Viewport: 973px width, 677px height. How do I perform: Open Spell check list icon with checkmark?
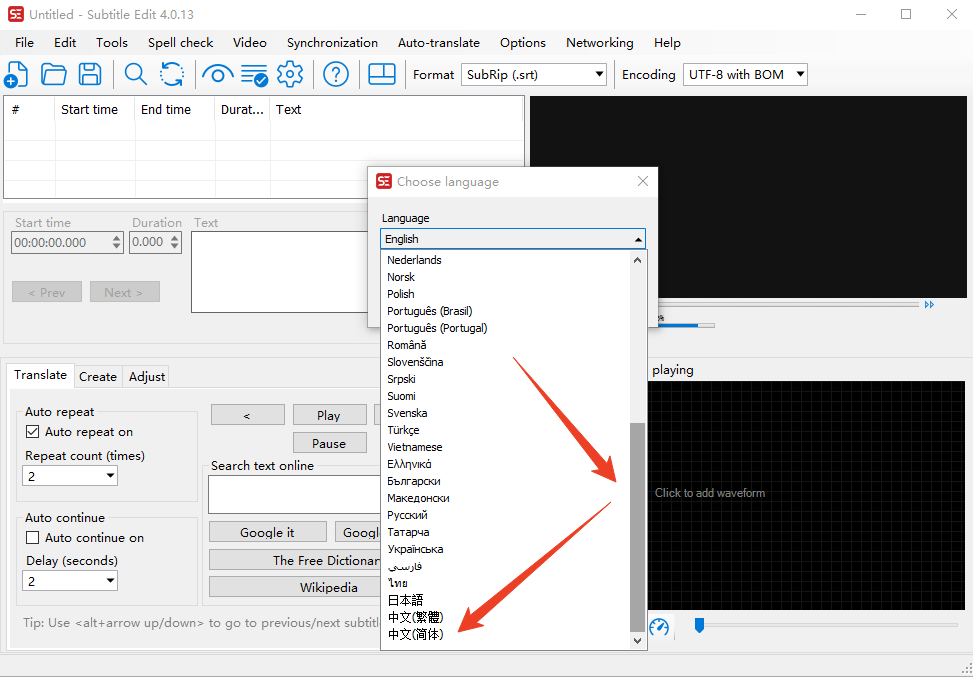pyautogui.click(x=254, y=75)
